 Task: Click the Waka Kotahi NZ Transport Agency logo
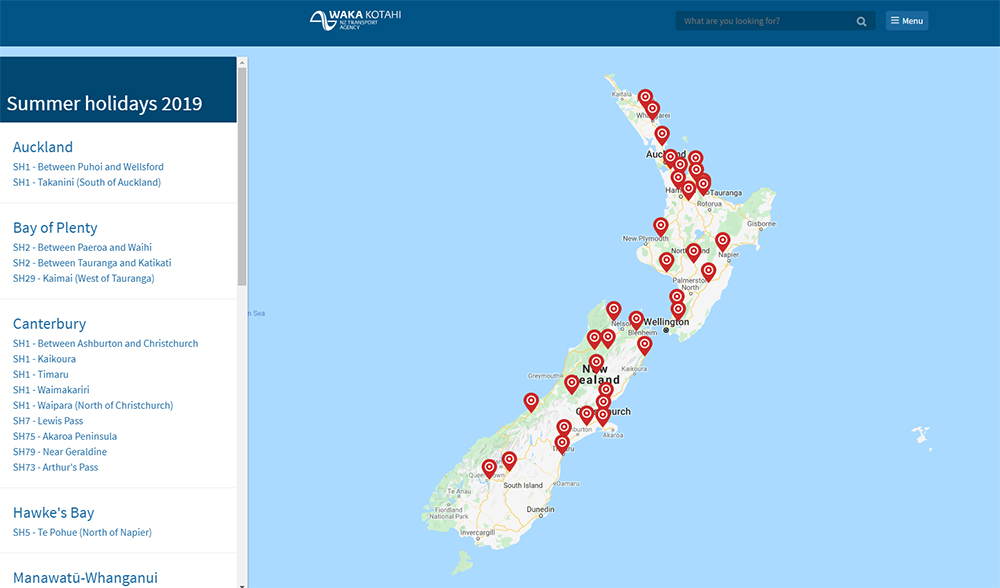355,20
